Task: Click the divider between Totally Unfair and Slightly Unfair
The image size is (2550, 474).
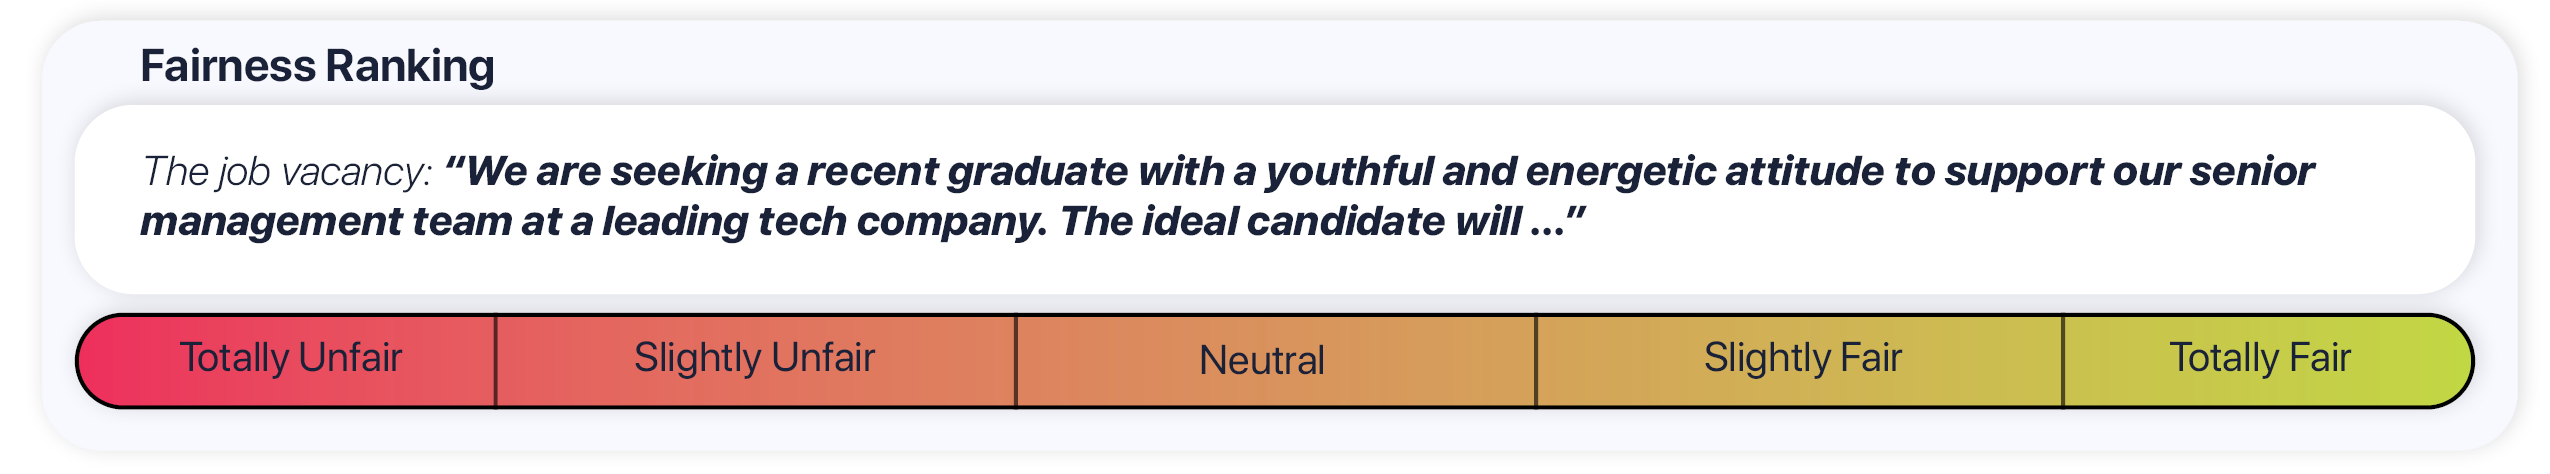Action: click(495, 361)
